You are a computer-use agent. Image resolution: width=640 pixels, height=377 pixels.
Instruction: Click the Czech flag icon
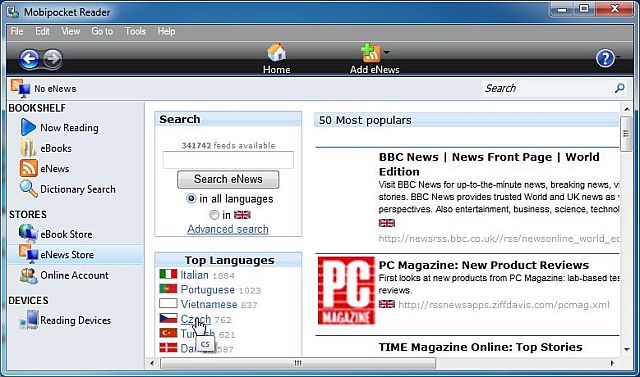168,318
